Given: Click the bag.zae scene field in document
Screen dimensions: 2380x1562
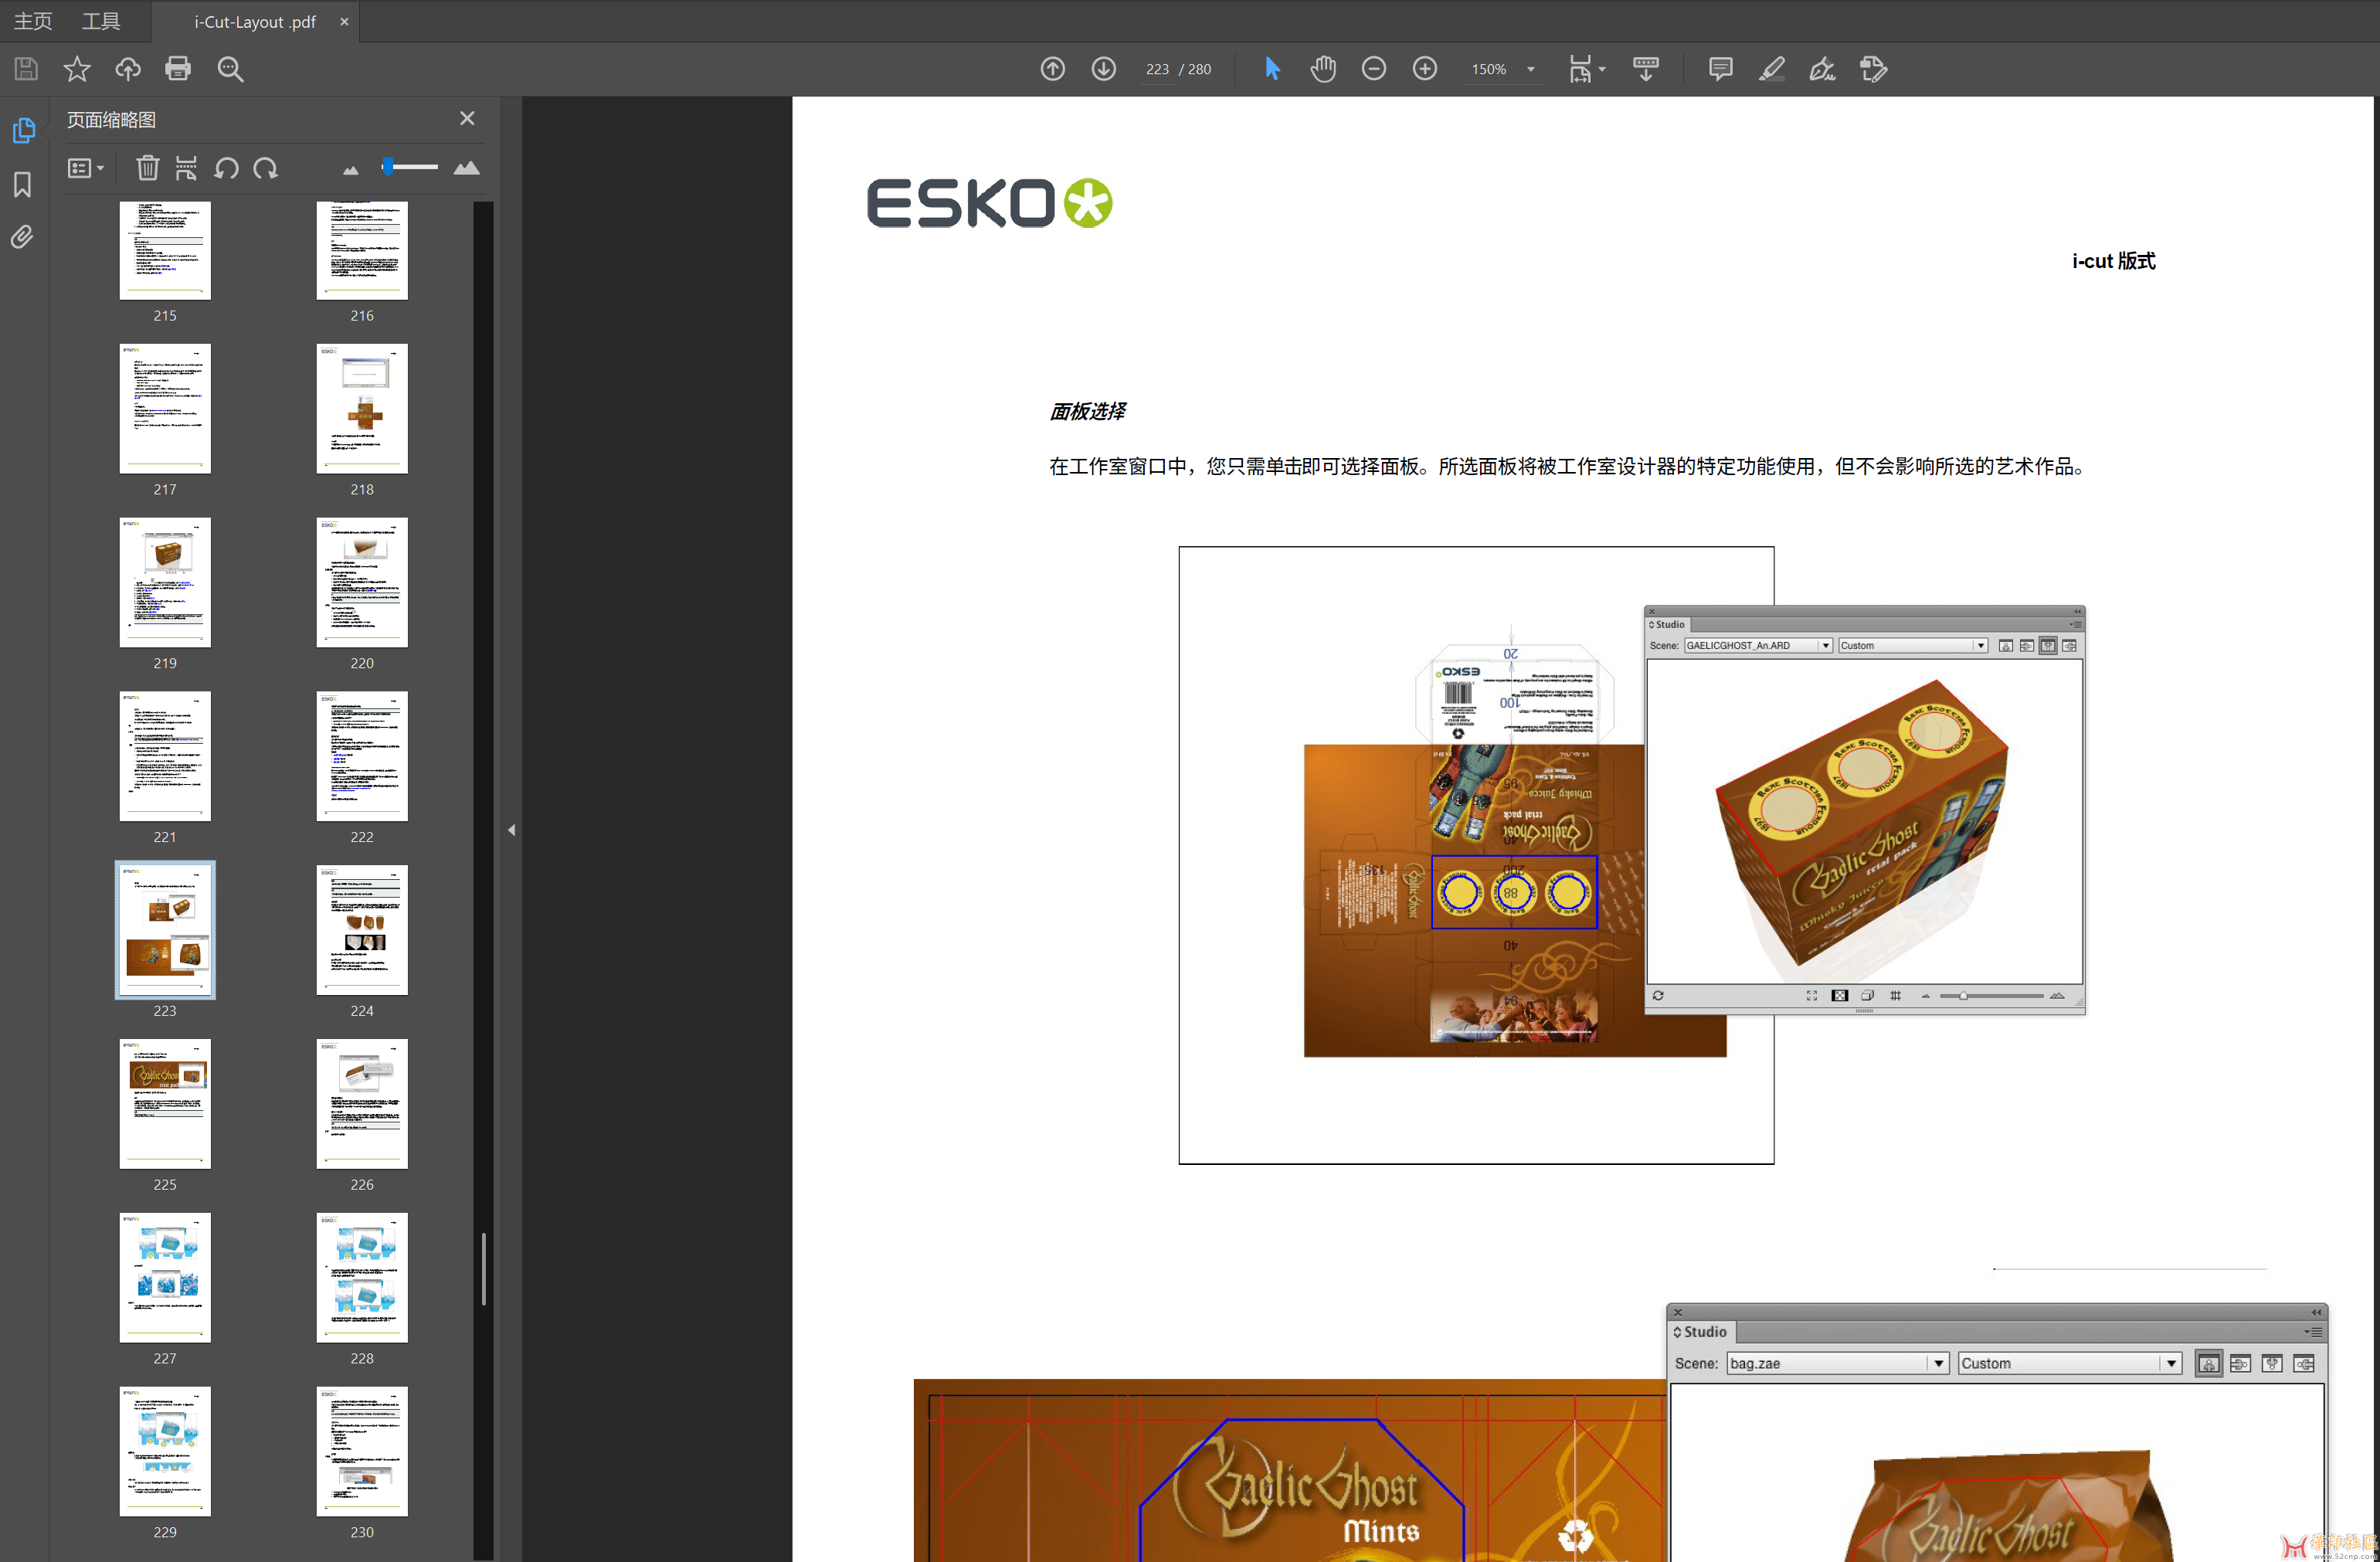Looking at the screenshot, I should click(1837, 1363).
